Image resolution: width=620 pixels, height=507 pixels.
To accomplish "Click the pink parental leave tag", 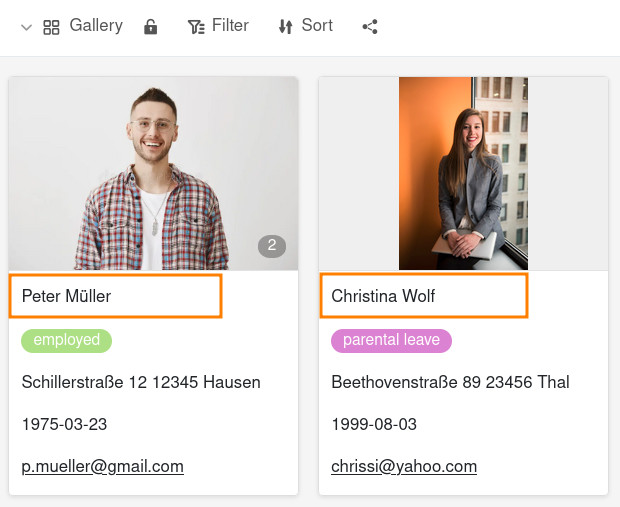I will [391, 340].
